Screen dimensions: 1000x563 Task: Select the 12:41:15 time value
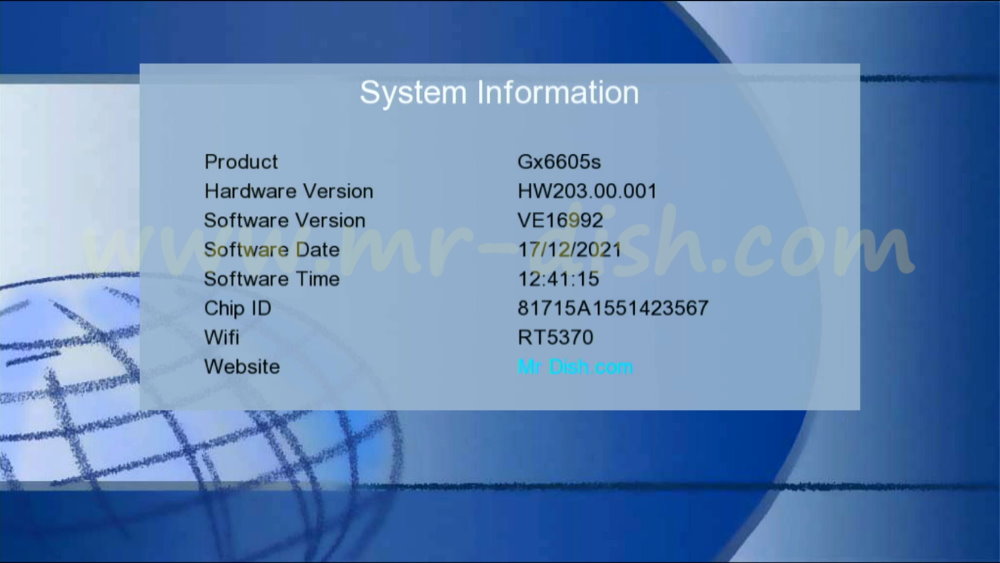pos(558,279)
